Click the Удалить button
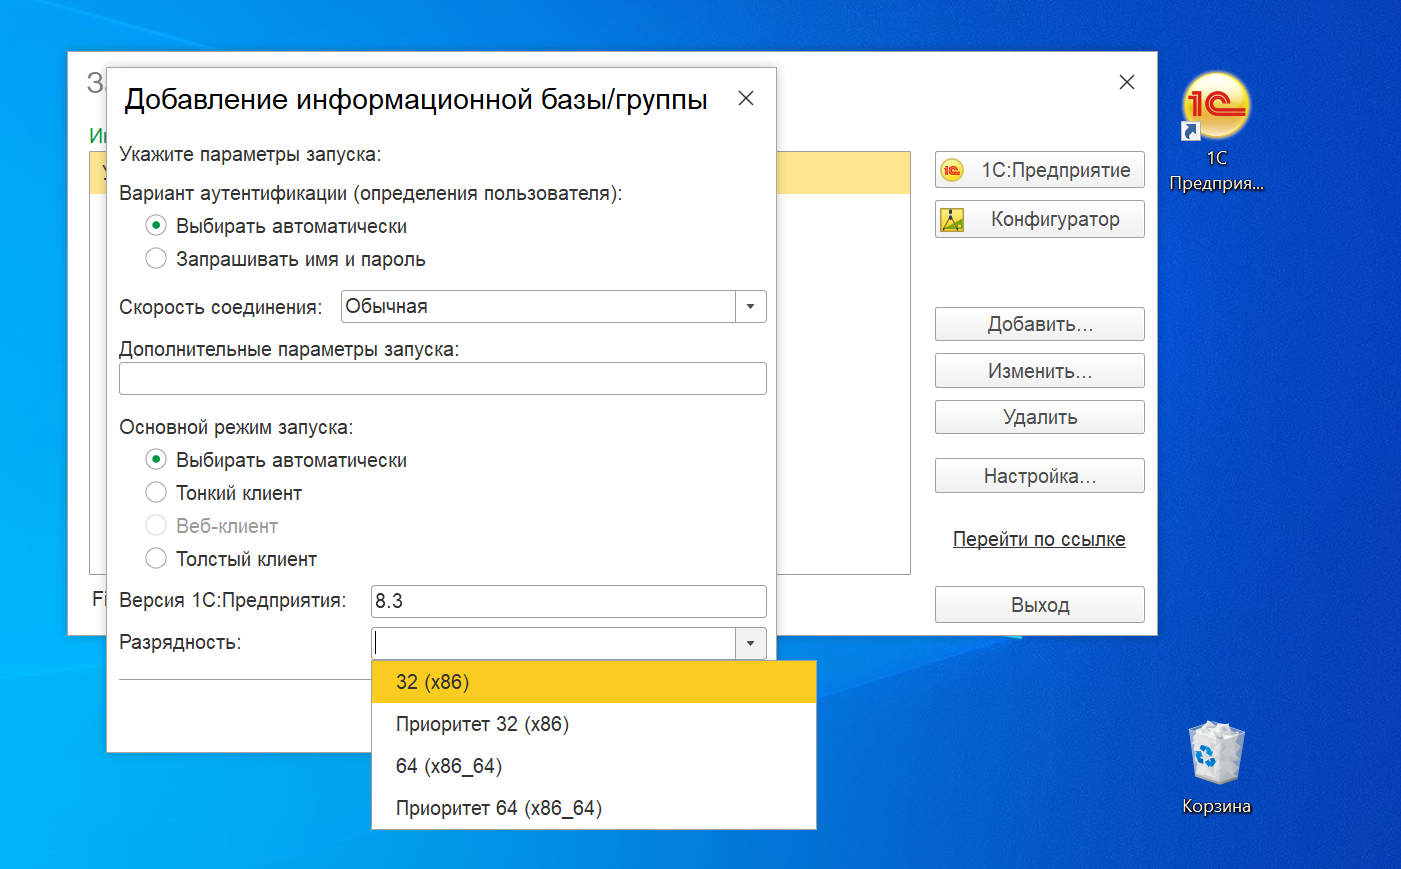This screenshot has width=1401, height=869. tap(1039, 417)
